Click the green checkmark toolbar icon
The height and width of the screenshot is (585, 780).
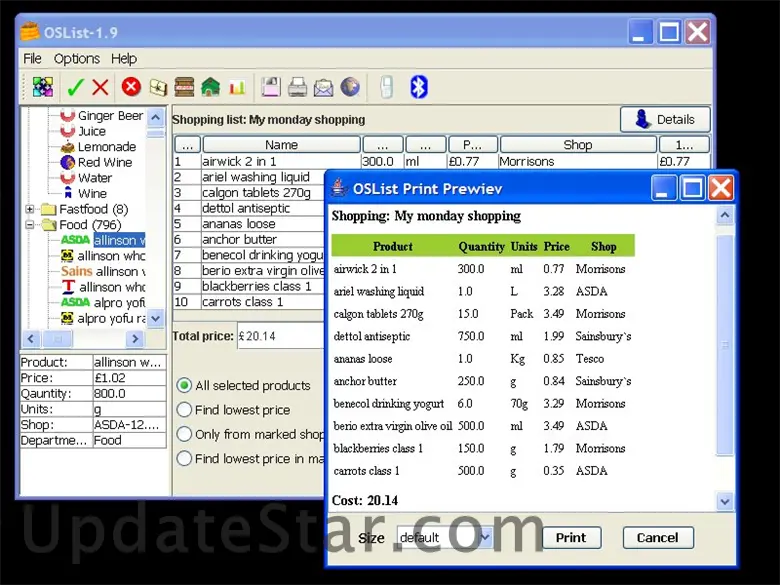coord(75,88)
